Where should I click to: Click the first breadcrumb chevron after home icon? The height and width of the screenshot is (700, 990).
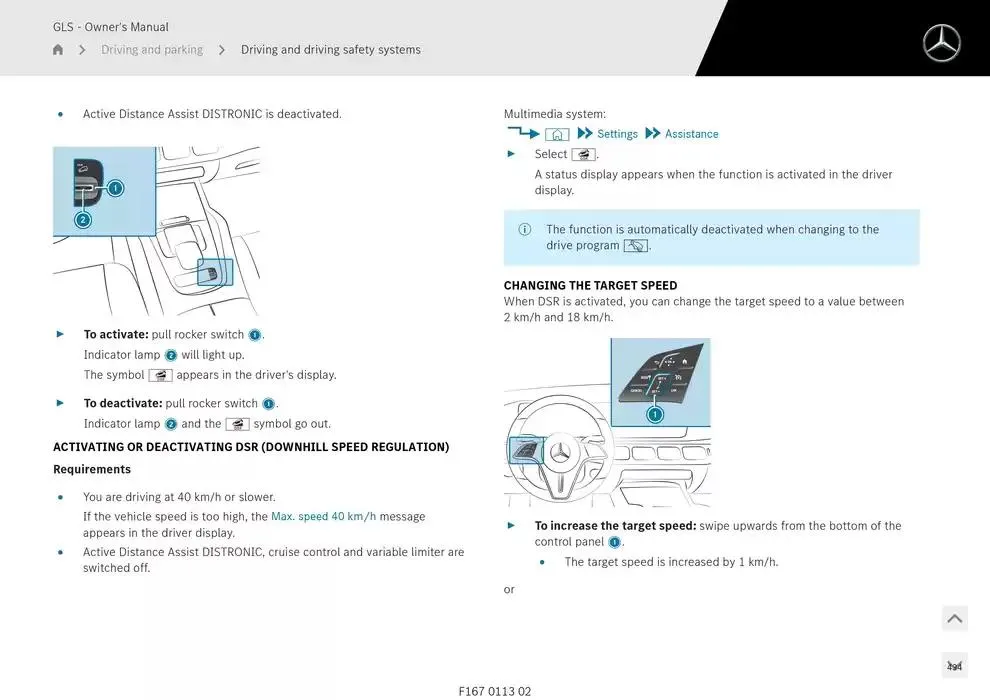click(82, 49)
